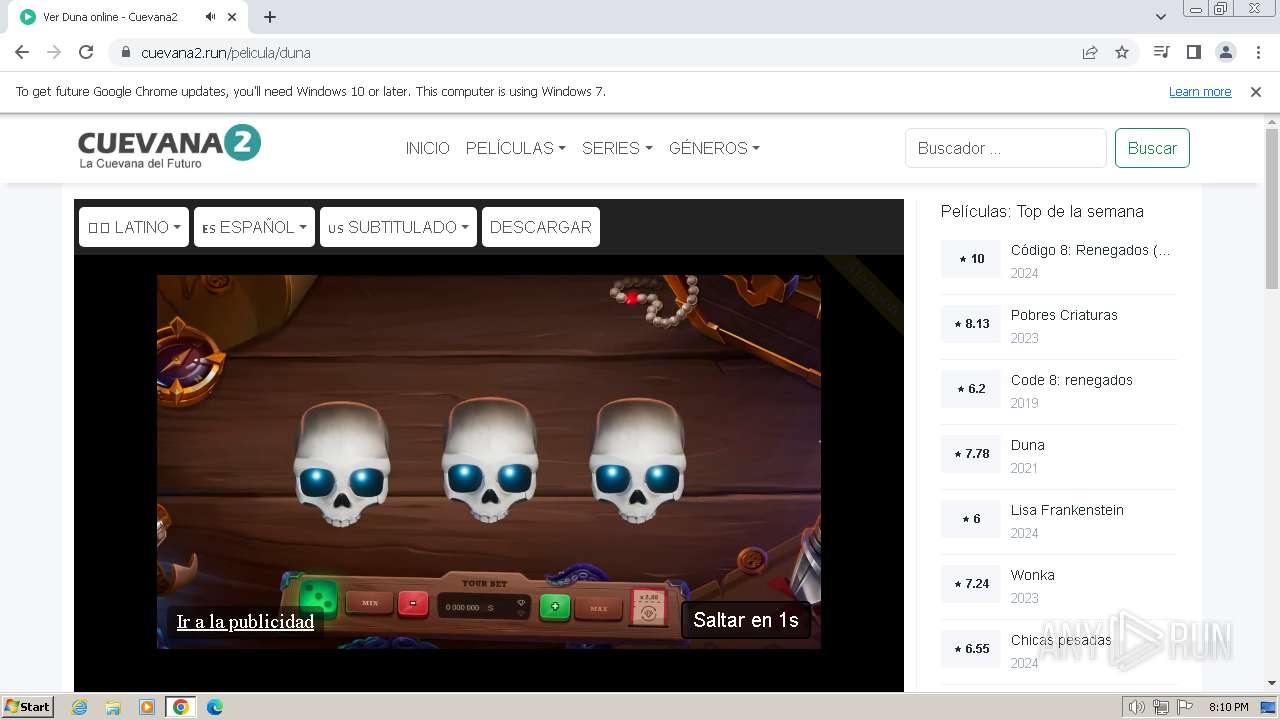Open Windows Media Player from taskbar
1280x720 pixels.
147,707
